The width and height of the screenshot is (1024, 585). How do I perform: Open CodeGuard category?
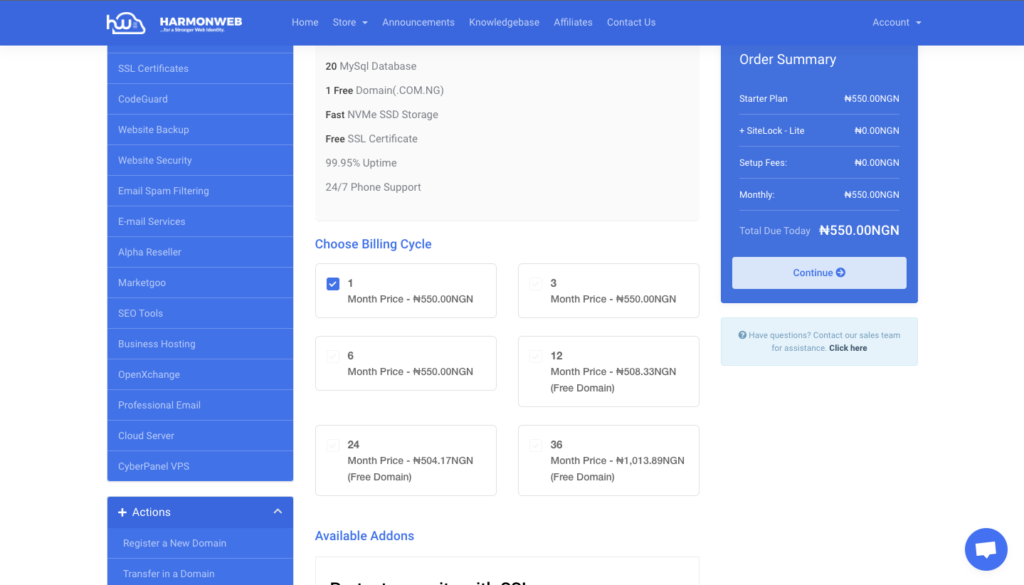tap(200, 99)
